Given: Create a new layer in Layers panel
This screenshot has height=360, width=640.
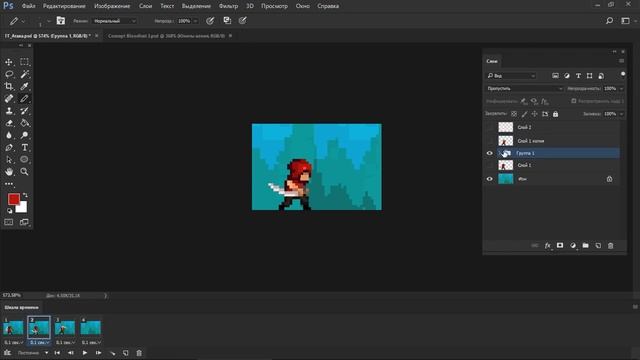Looking at the screenshot, I should point(598,246).
